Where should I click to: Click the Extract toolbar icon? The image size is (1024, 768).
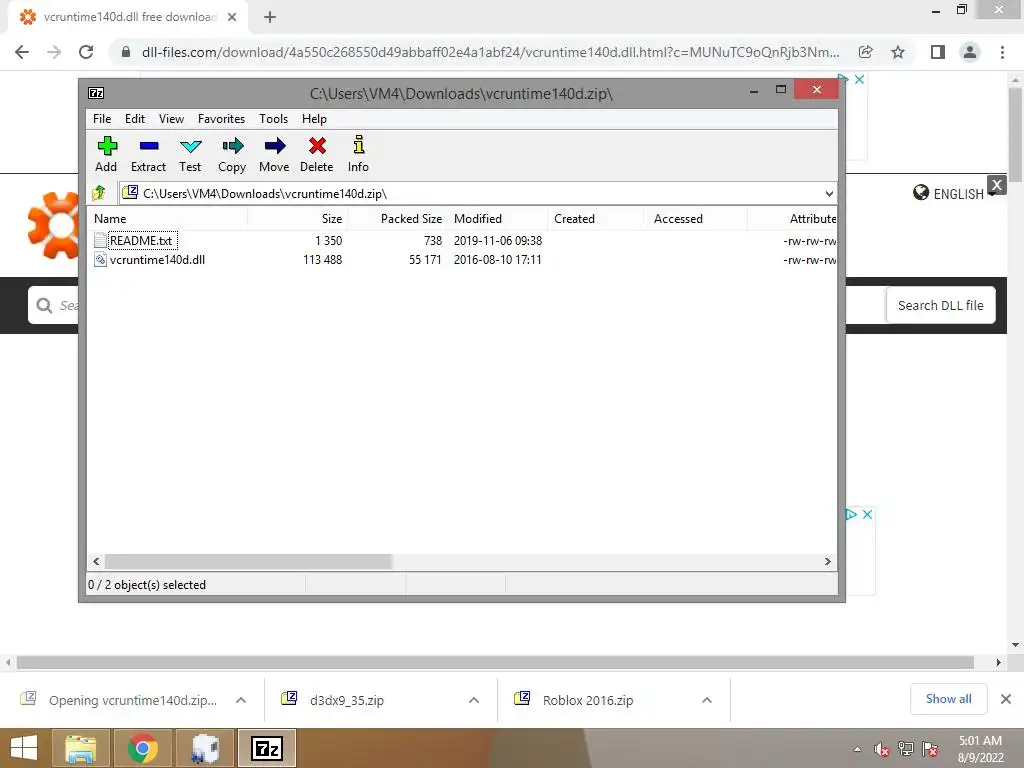click(149, 146)
